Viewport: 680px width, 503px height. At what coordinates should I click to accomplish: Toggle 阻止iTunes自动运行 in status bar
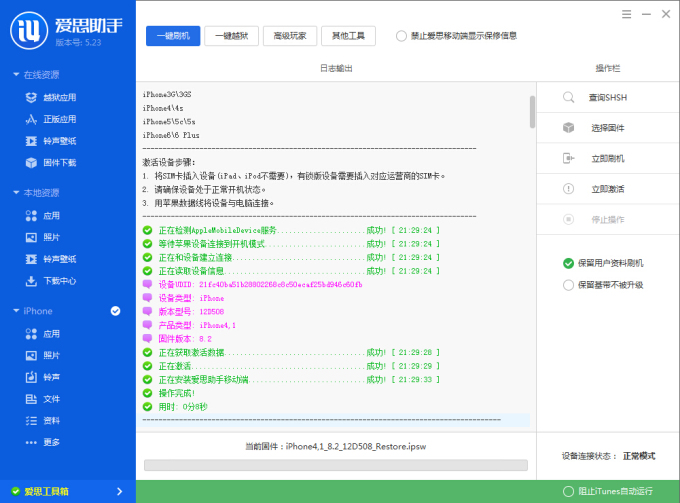pos(569,491)
